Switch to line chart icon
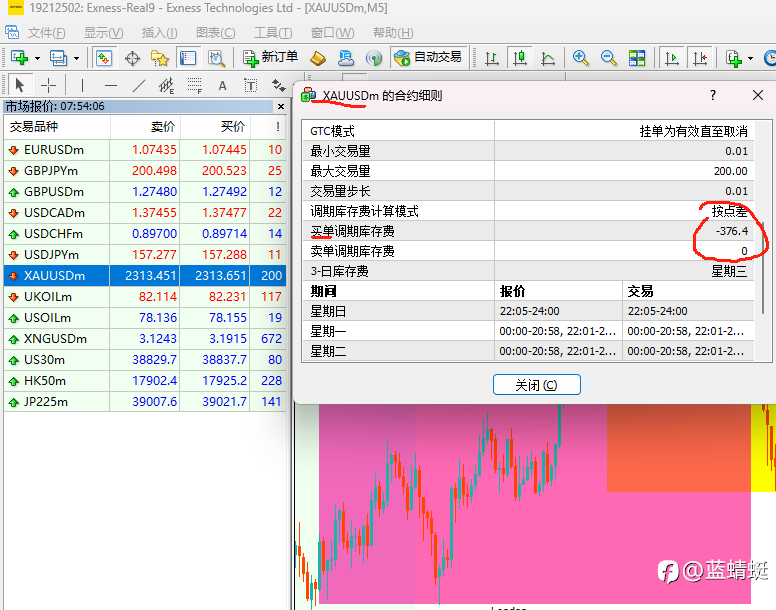Image resolution: width=776 pixels, height=610 pixels. click(548, 58)
